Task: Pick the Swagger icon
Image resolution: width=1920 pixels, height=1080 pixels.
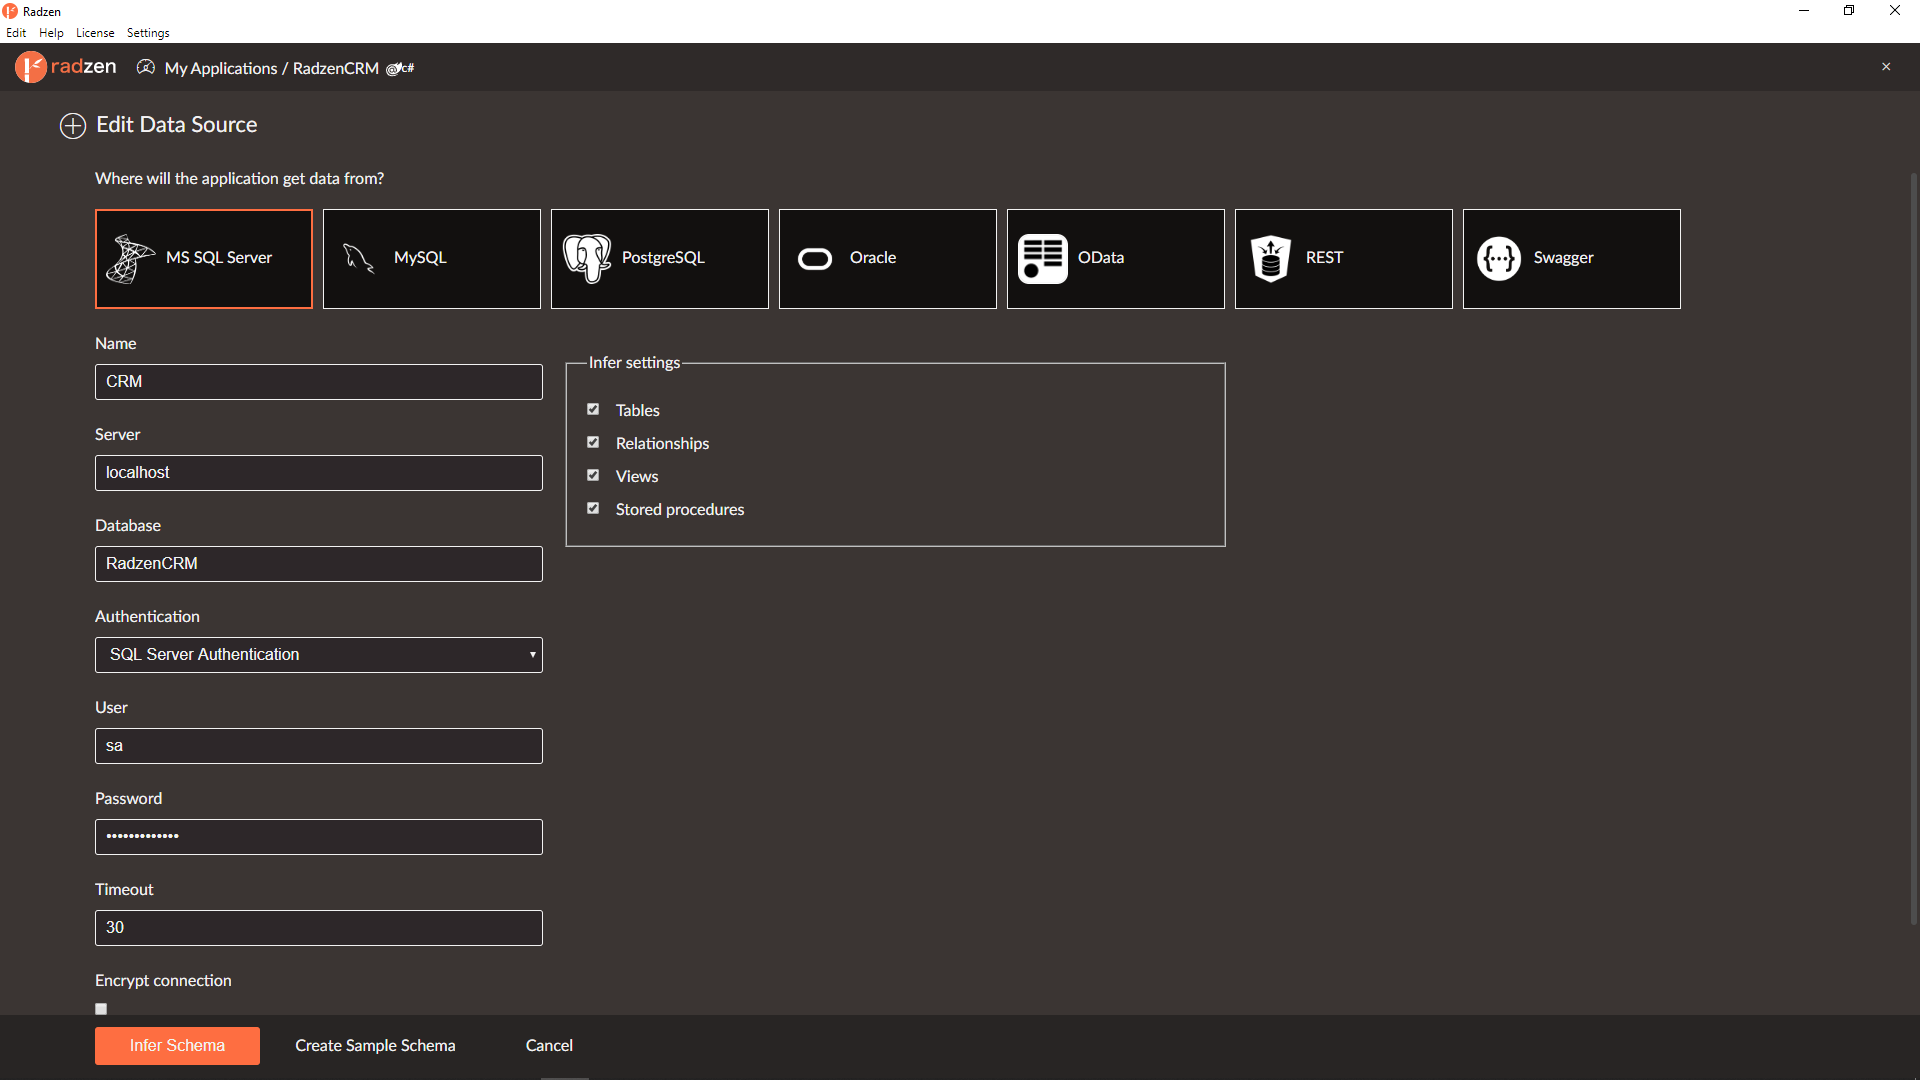Action: click(x=1499, y=259)
